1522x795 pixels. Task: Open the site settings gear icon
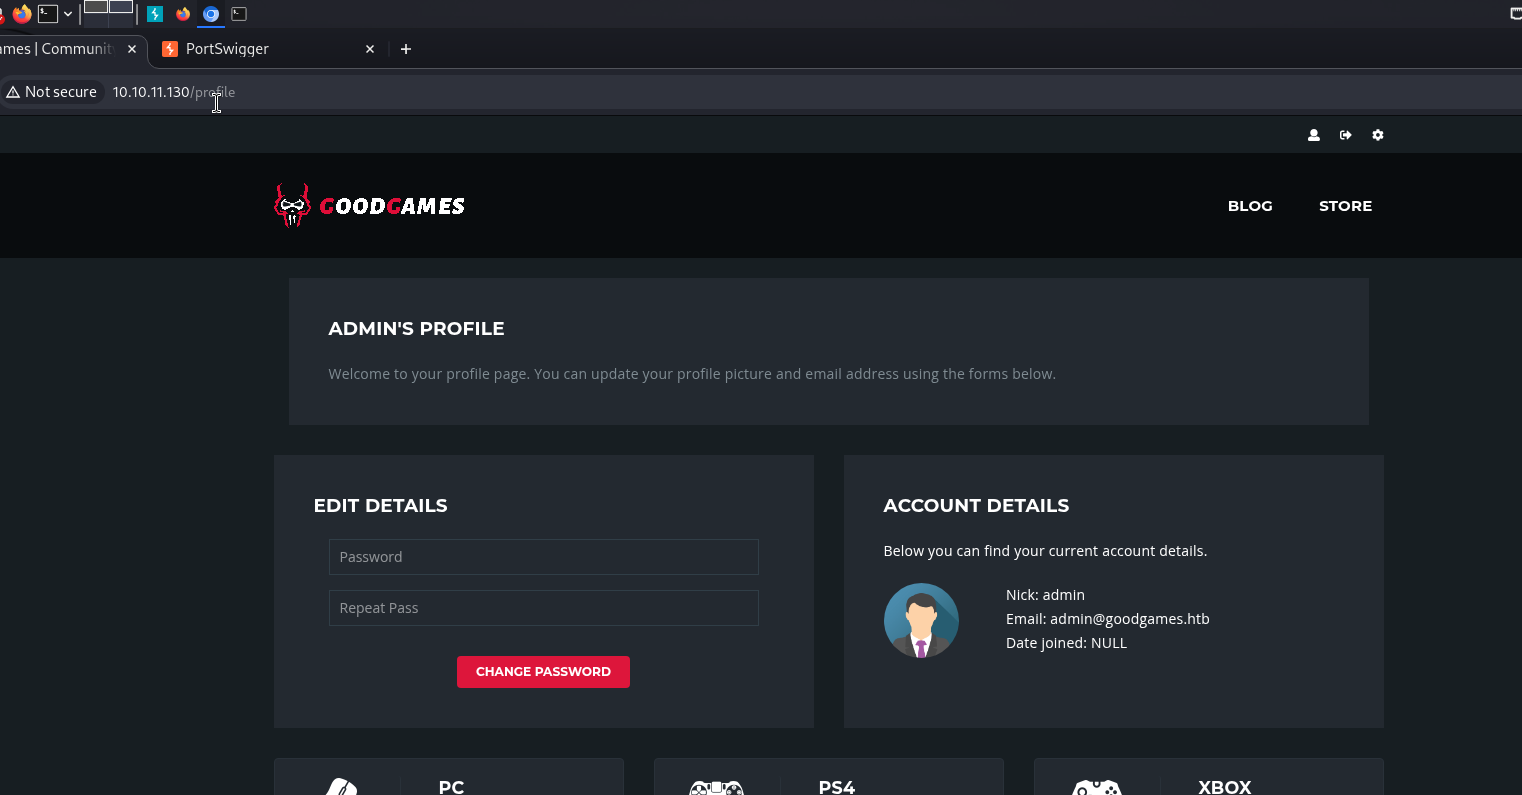[x=1378, y=135]
